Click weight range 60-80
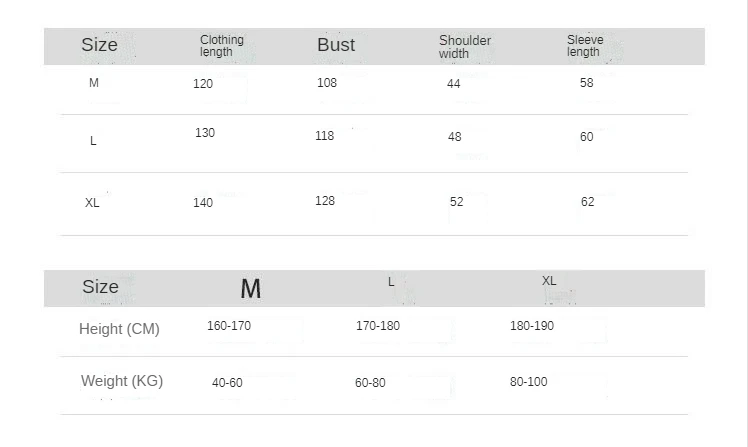 pos(370,383)
